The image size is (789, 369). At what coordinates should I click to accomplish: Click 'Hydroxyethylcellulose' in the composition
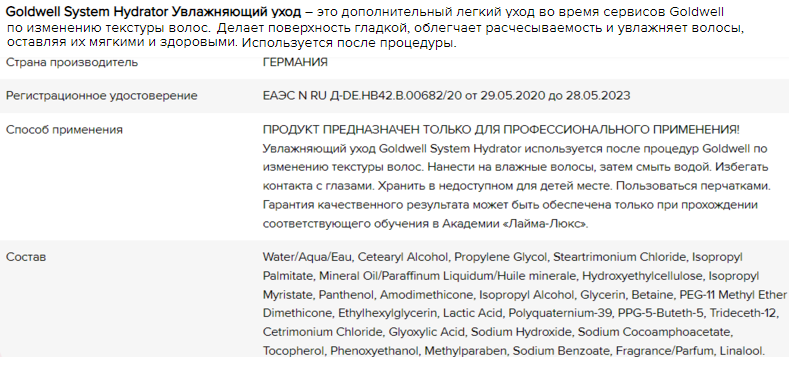[x=642, y=276]
